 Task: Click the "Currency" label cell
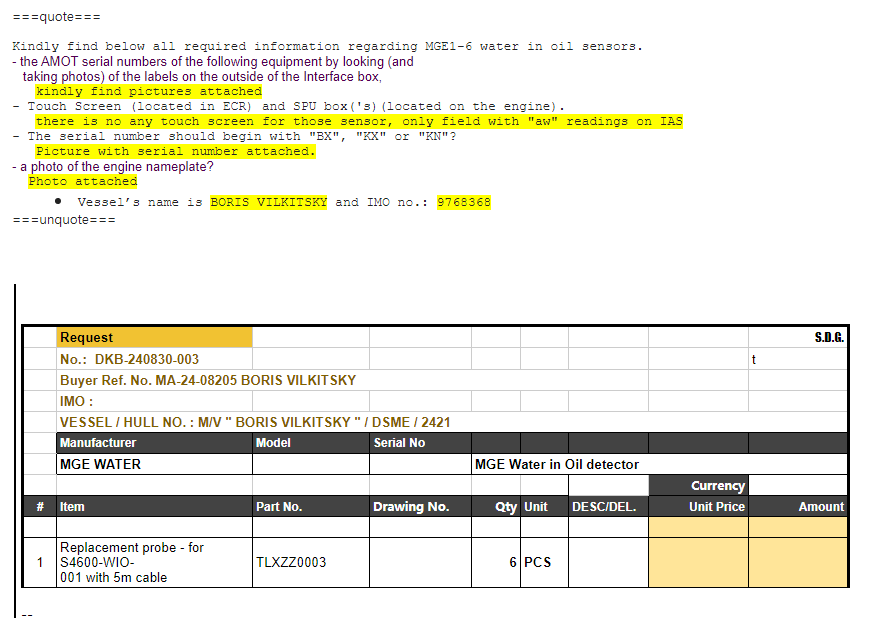(x=698, y=485)
